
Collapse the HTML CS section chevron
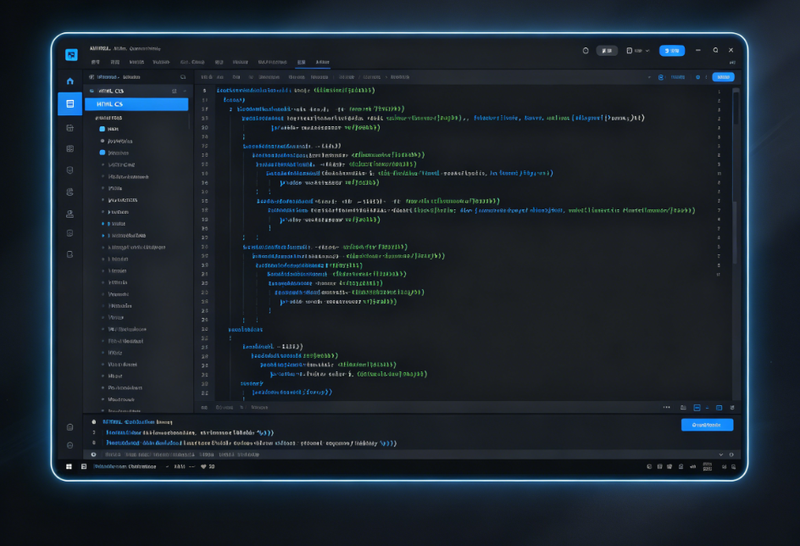point(185,91)
